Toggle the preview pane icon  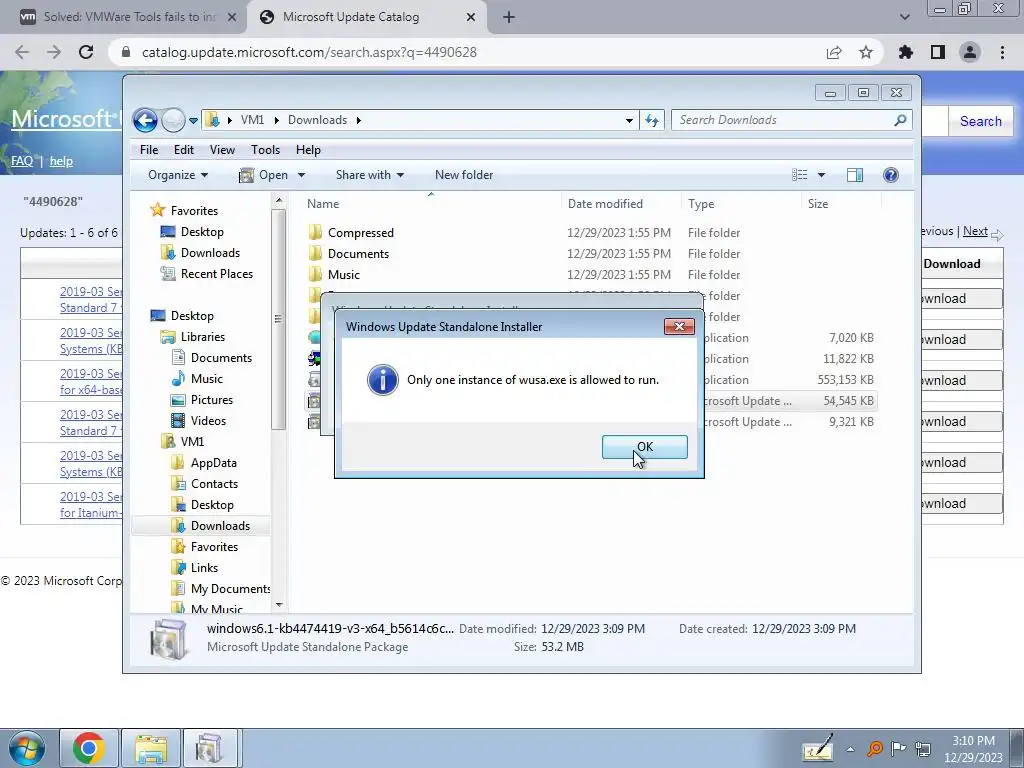[x=854, y=174]
